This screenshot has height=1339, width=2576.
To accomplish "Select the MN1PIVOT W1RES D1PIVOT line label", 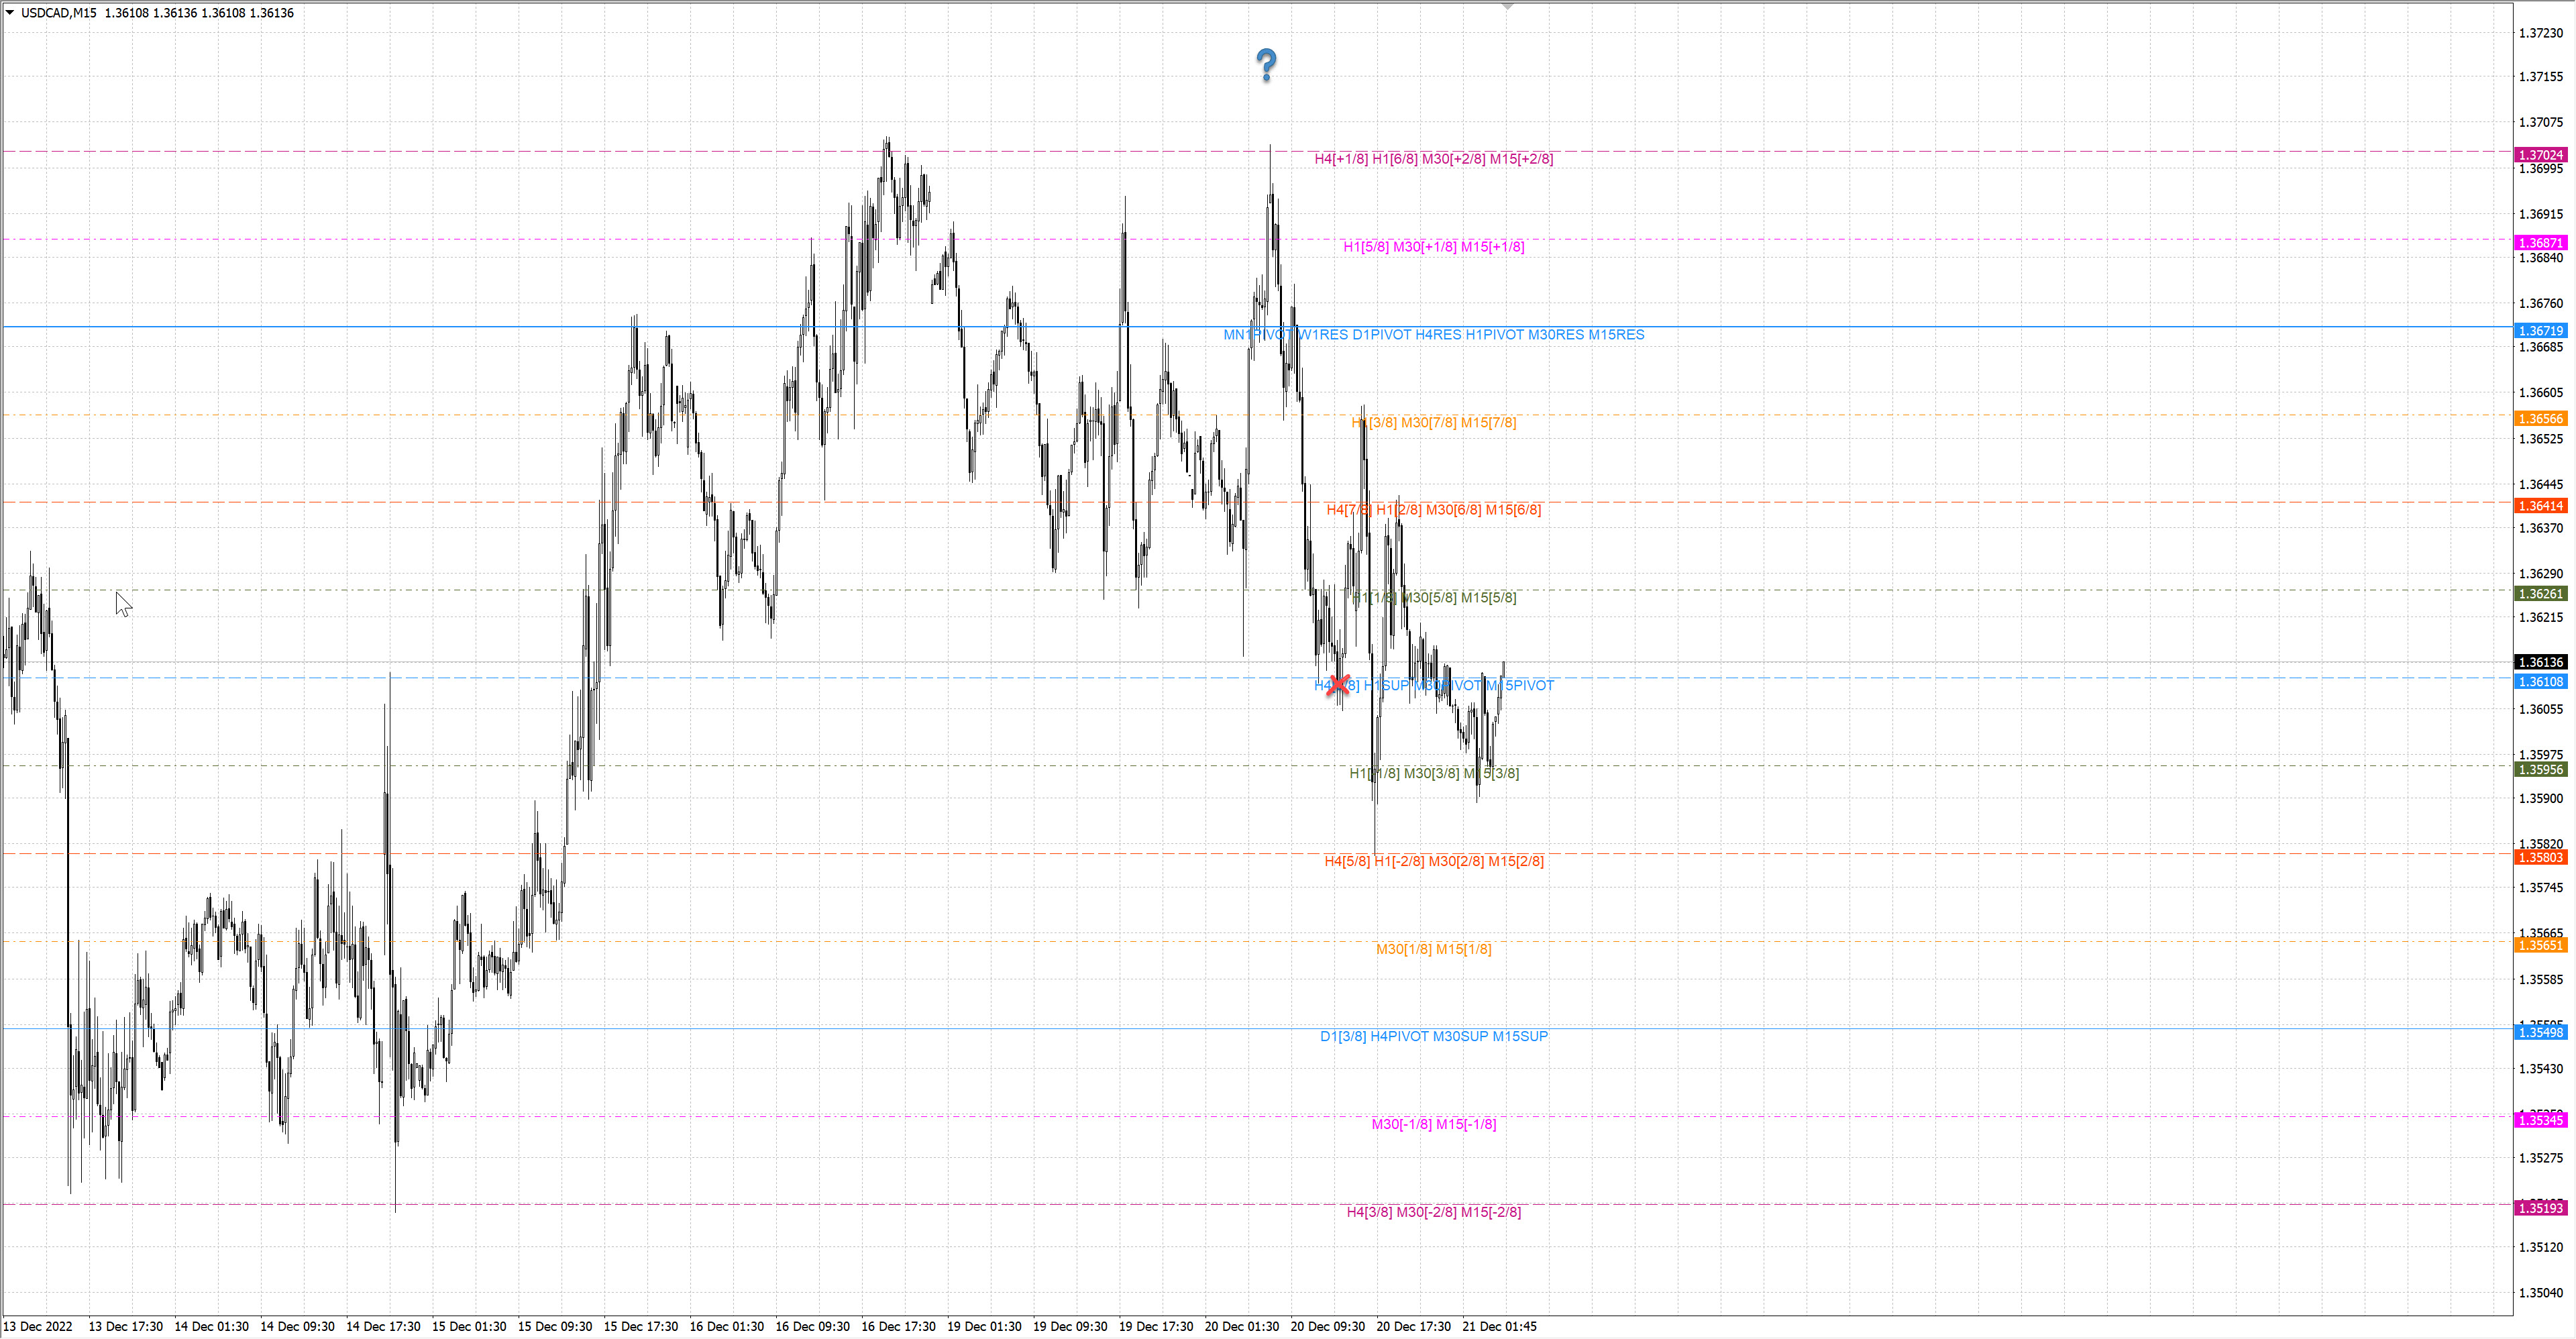I will pyautogui.click(x=1433, y=335).
